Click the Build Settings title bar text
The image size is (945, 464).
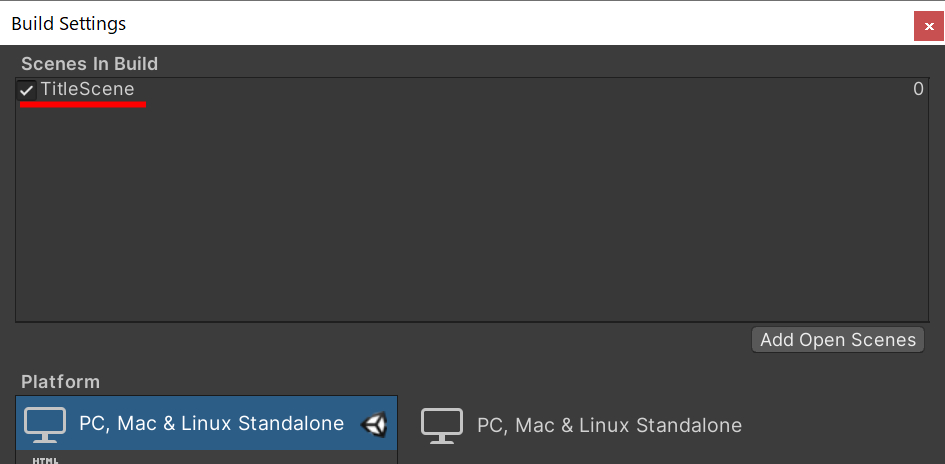pos(69,24)
